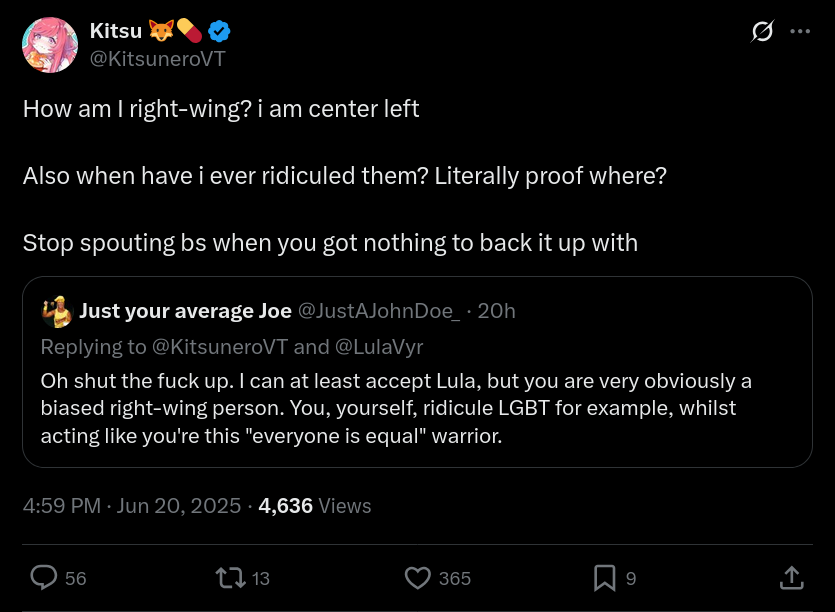Click the Kitsu display name
The image size is (835, 612).
[116, 32]
